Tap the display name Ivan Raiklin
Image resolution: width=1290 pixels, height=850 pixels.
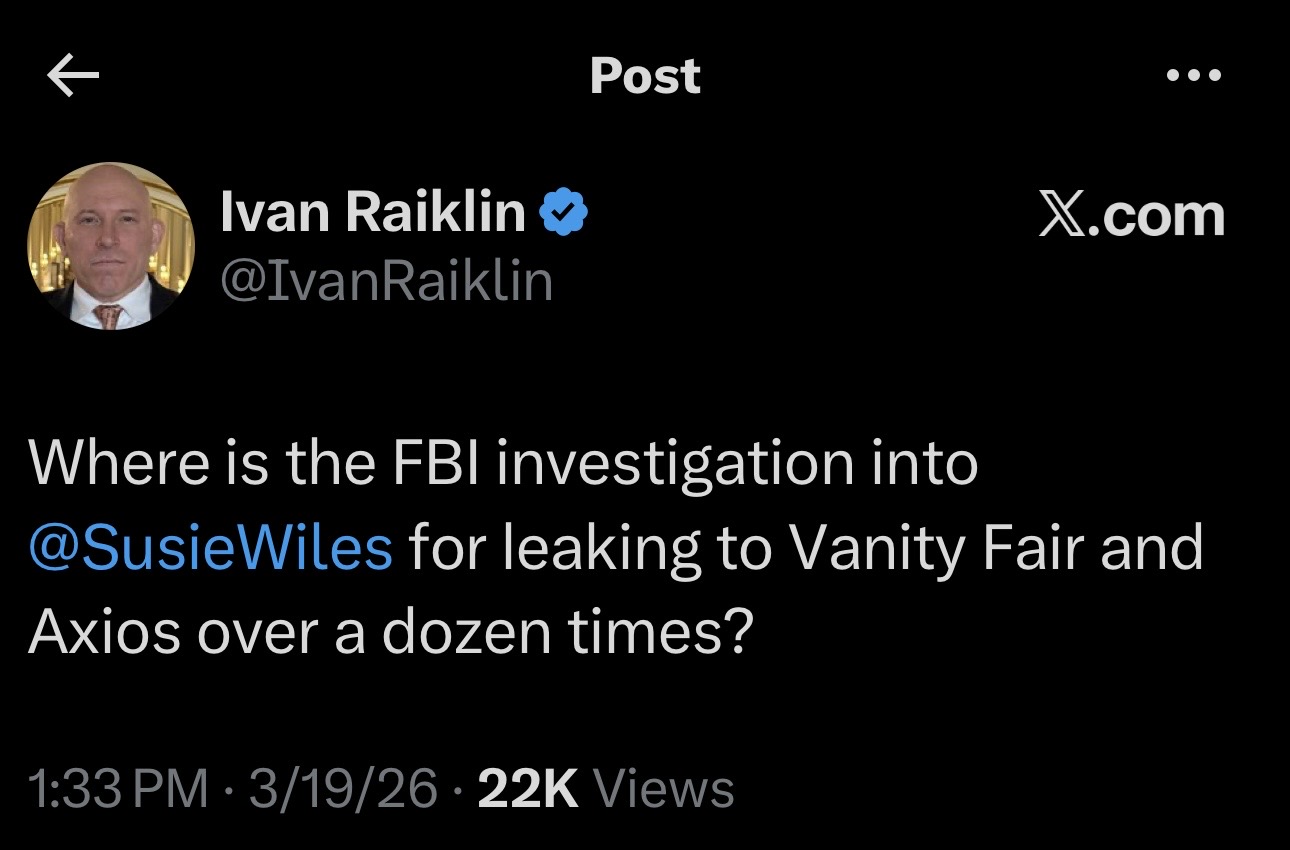372,213
